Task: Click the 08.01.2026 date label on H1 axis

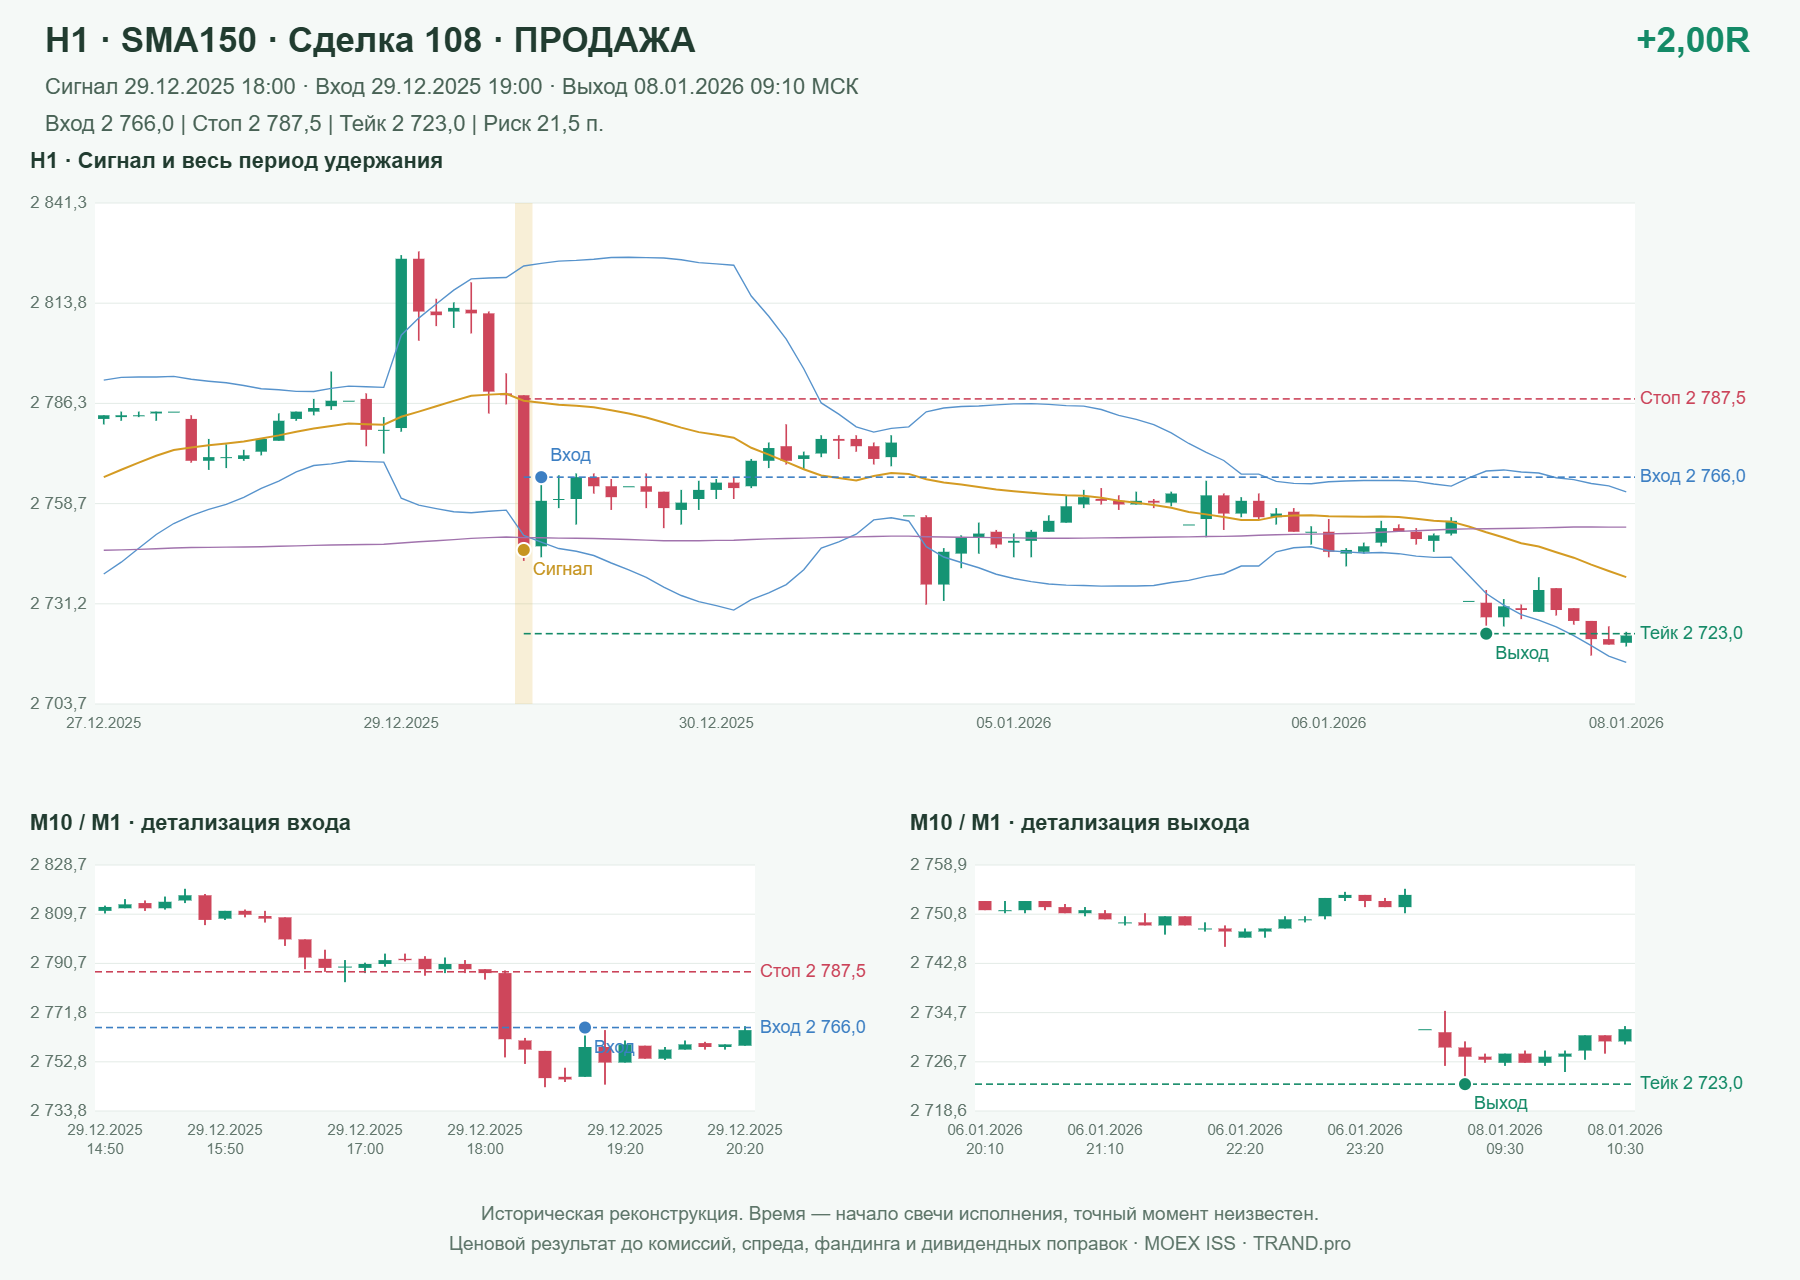Action: 1626,723
